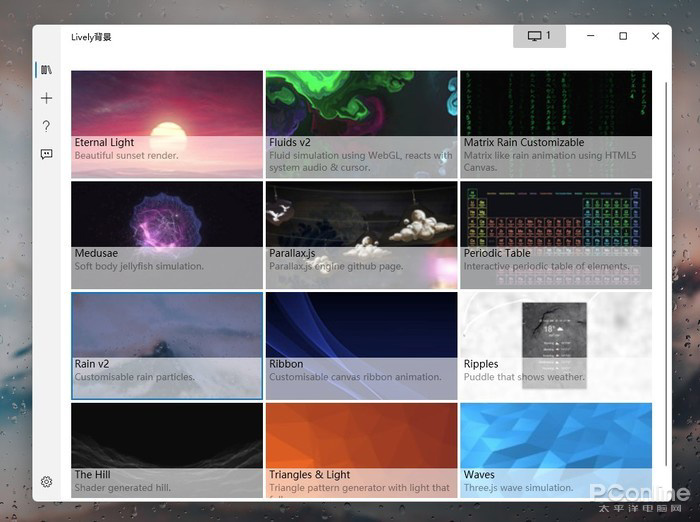700x522 pixels.
Task: Open the feedback chat bubble icon
Action: point(46,155)
